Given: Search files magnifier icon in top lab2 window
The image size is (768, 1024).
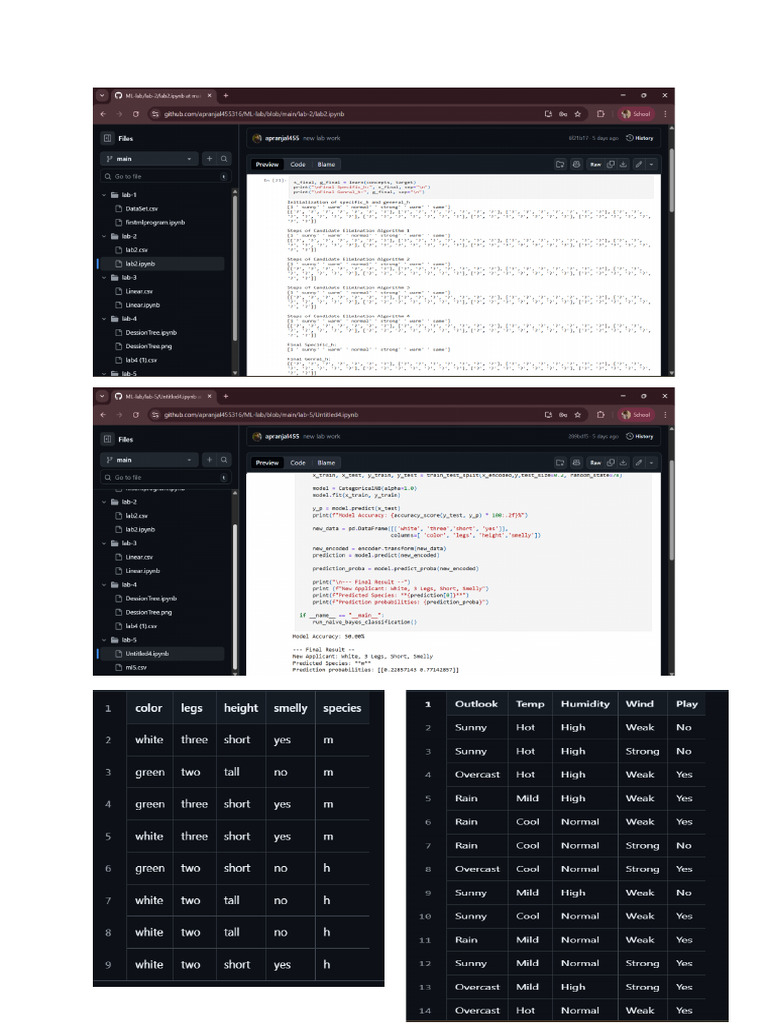Looking at the screenshot, I should tap(224, 159).
